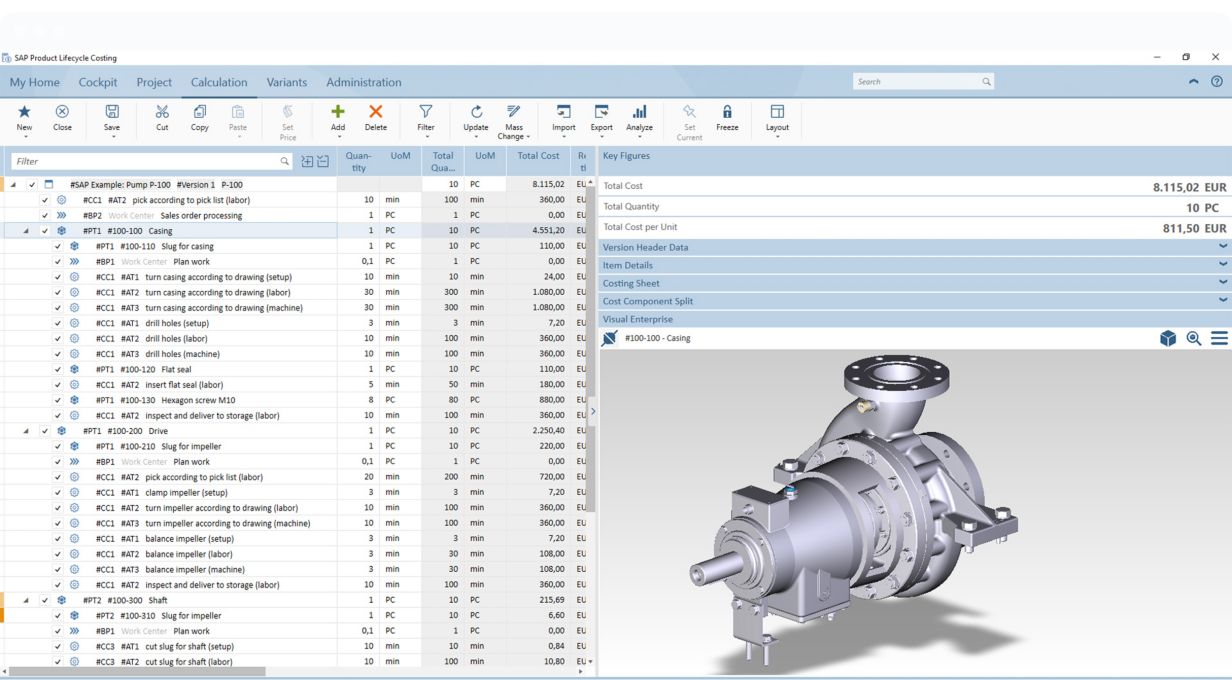Open the hamburger menu in Visual Enterprise
This screenshot has width=1232, height=680.
[x=1219, y=339]
